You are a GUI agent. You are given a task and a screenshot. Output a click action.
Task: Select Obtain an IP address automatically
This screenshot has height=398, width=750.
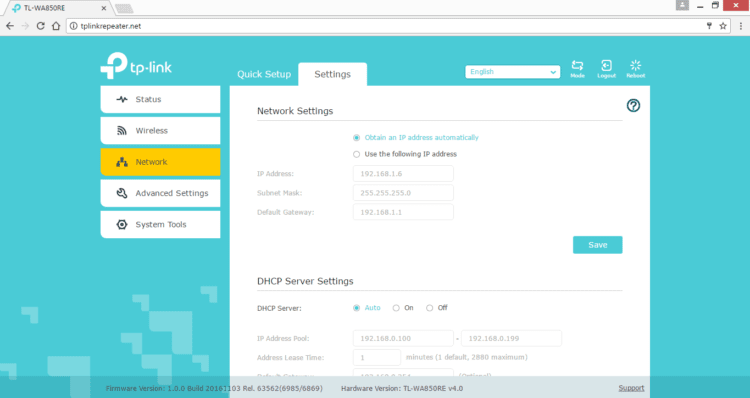click(x=356, y=138)
